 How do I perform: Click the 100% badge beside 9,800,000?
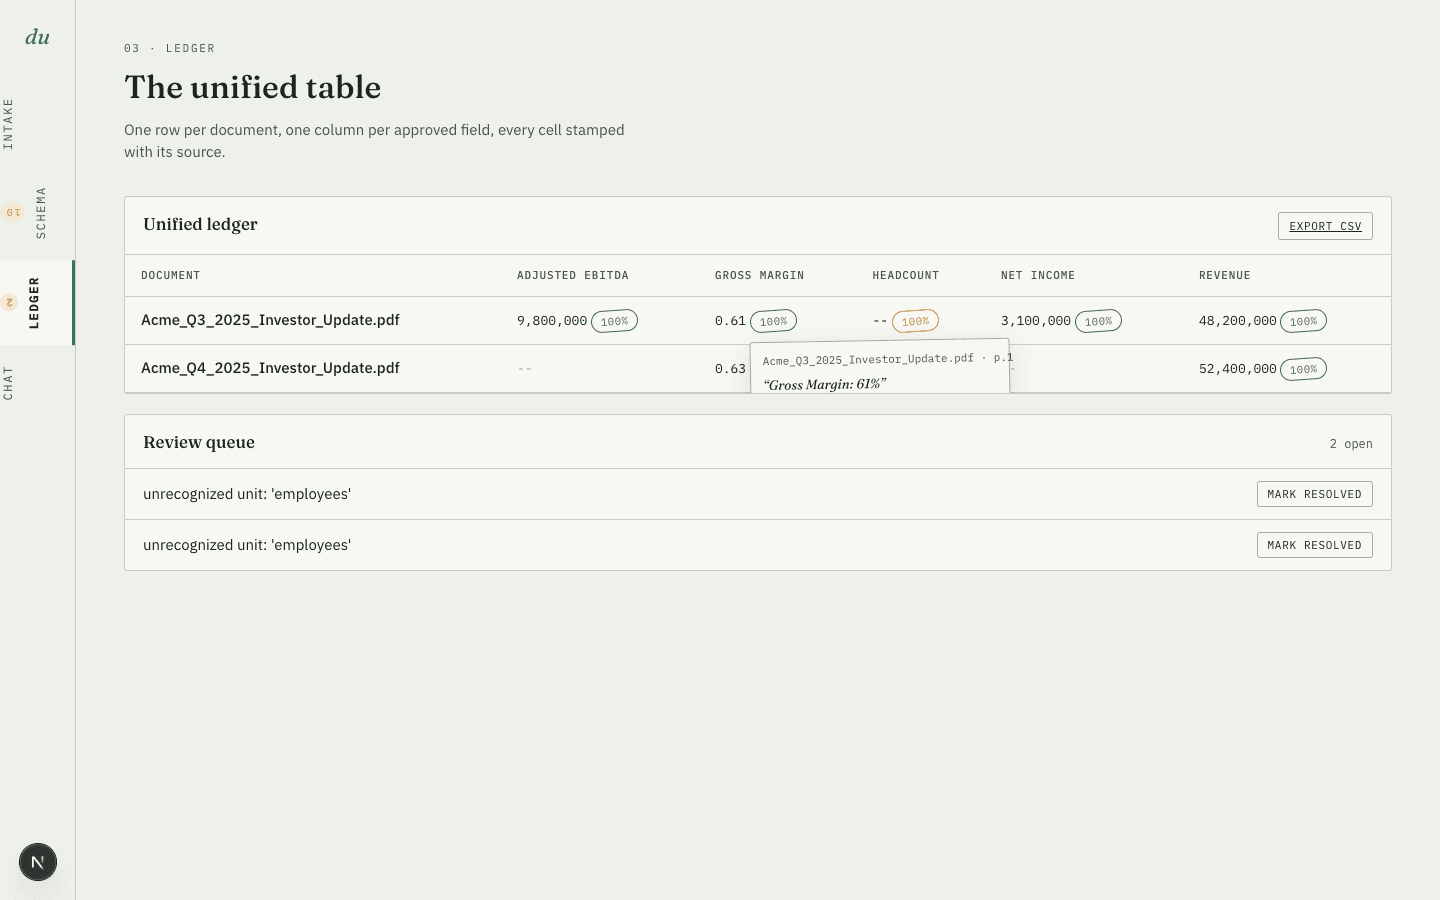point(614,321)
